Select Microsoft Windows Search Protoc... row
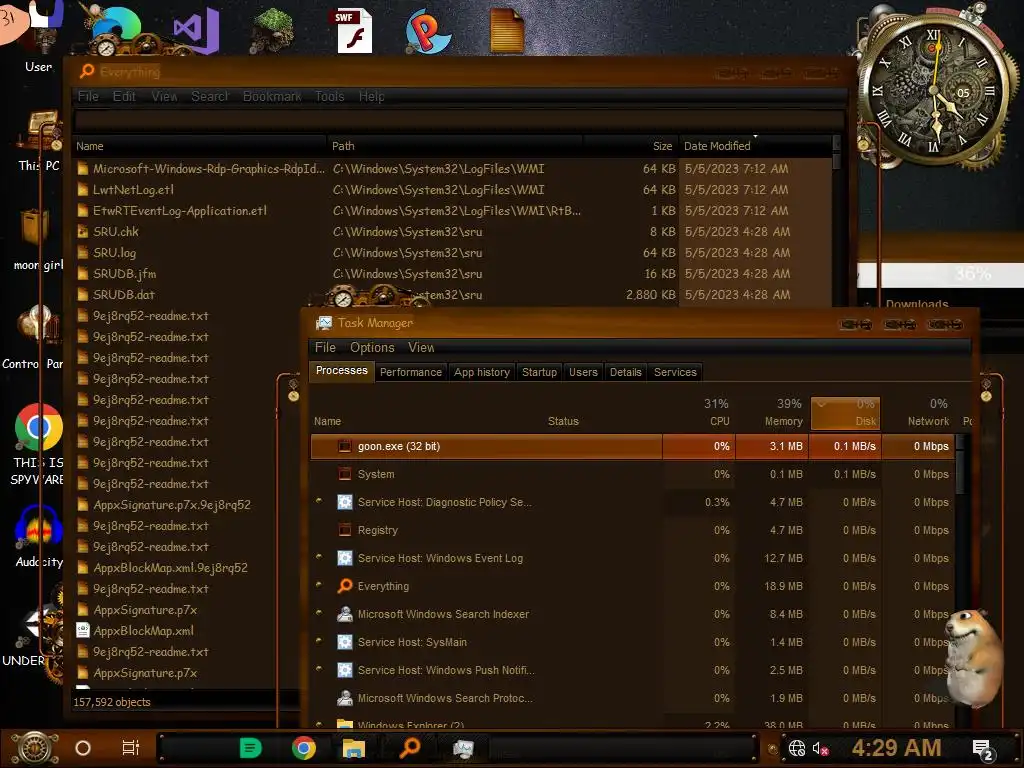This screenshot has height=768, width=1024. [x=633, y=698]
